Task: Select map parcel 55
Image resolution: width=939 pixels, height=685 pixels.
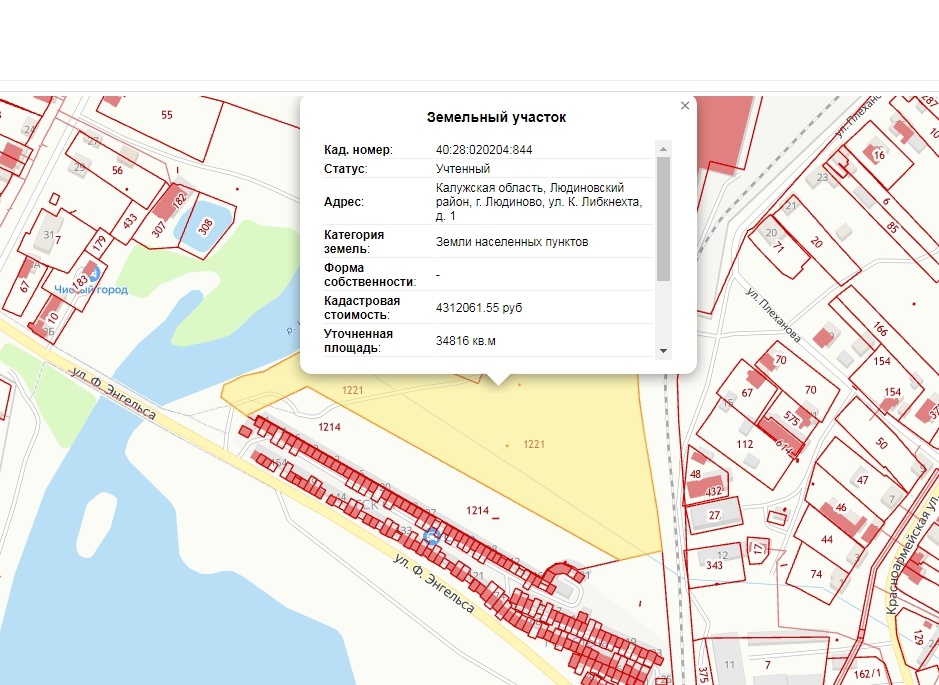Action: click(167, 115)
